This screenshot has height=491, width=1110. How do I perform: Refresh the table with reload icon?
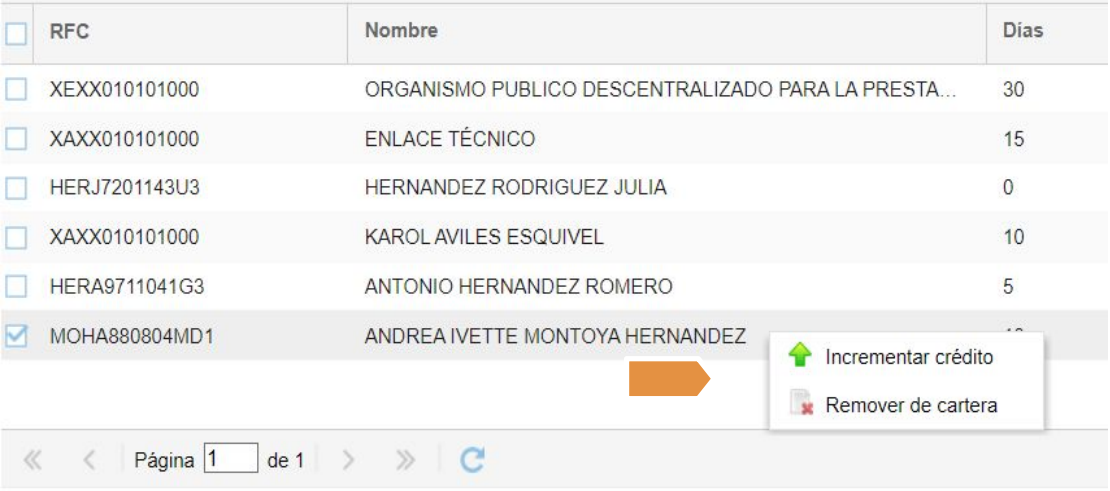tap(472, 460)
